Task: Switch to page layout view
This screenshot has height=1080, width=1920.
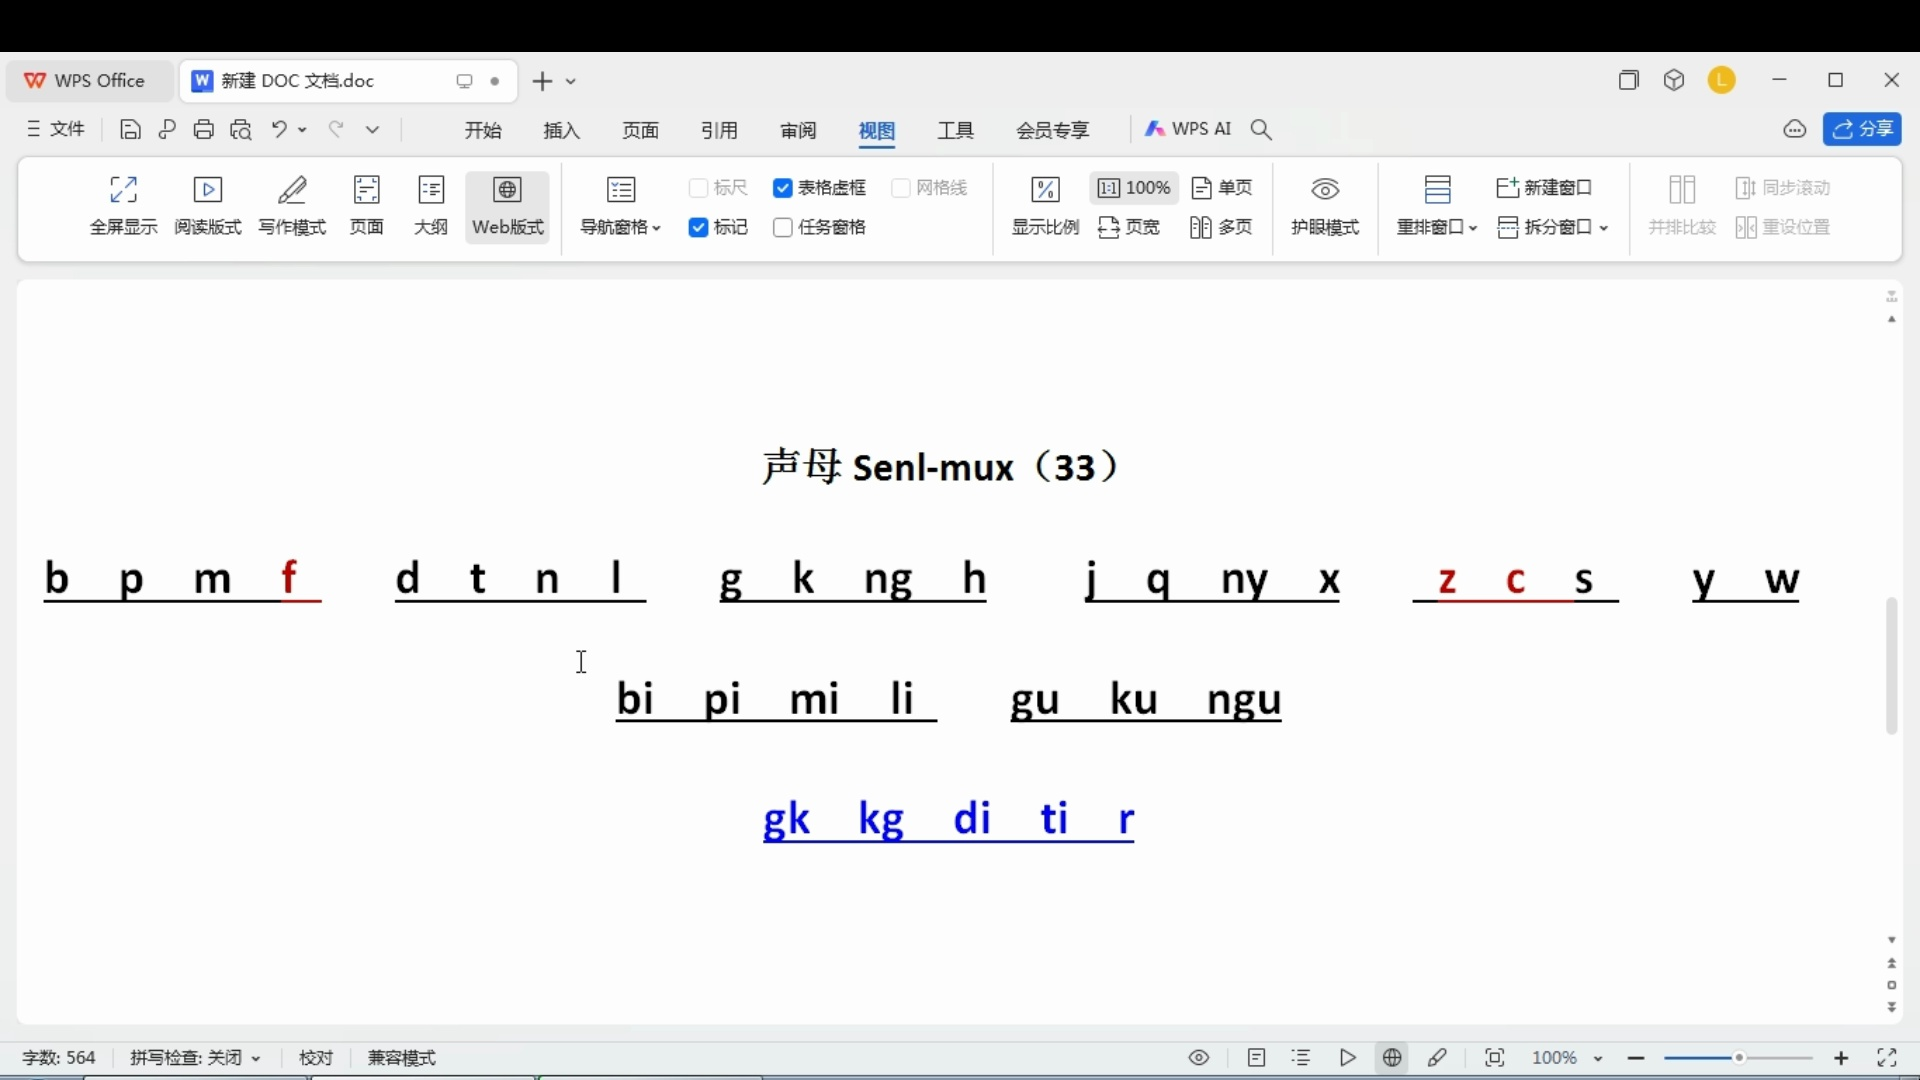Action: click(367, 206)
